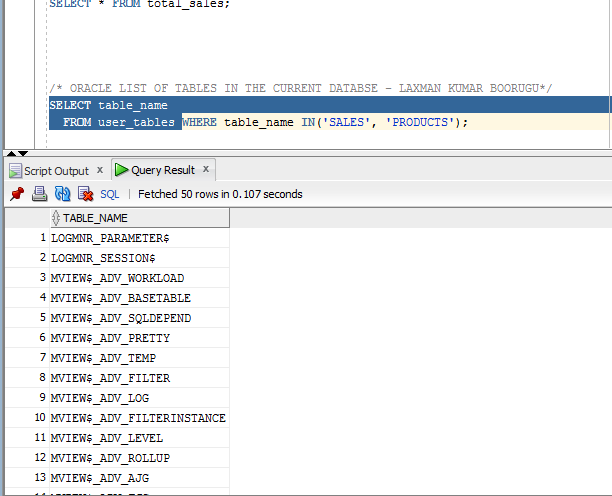Click the WHERE keyword in editor

coord(199,122)
